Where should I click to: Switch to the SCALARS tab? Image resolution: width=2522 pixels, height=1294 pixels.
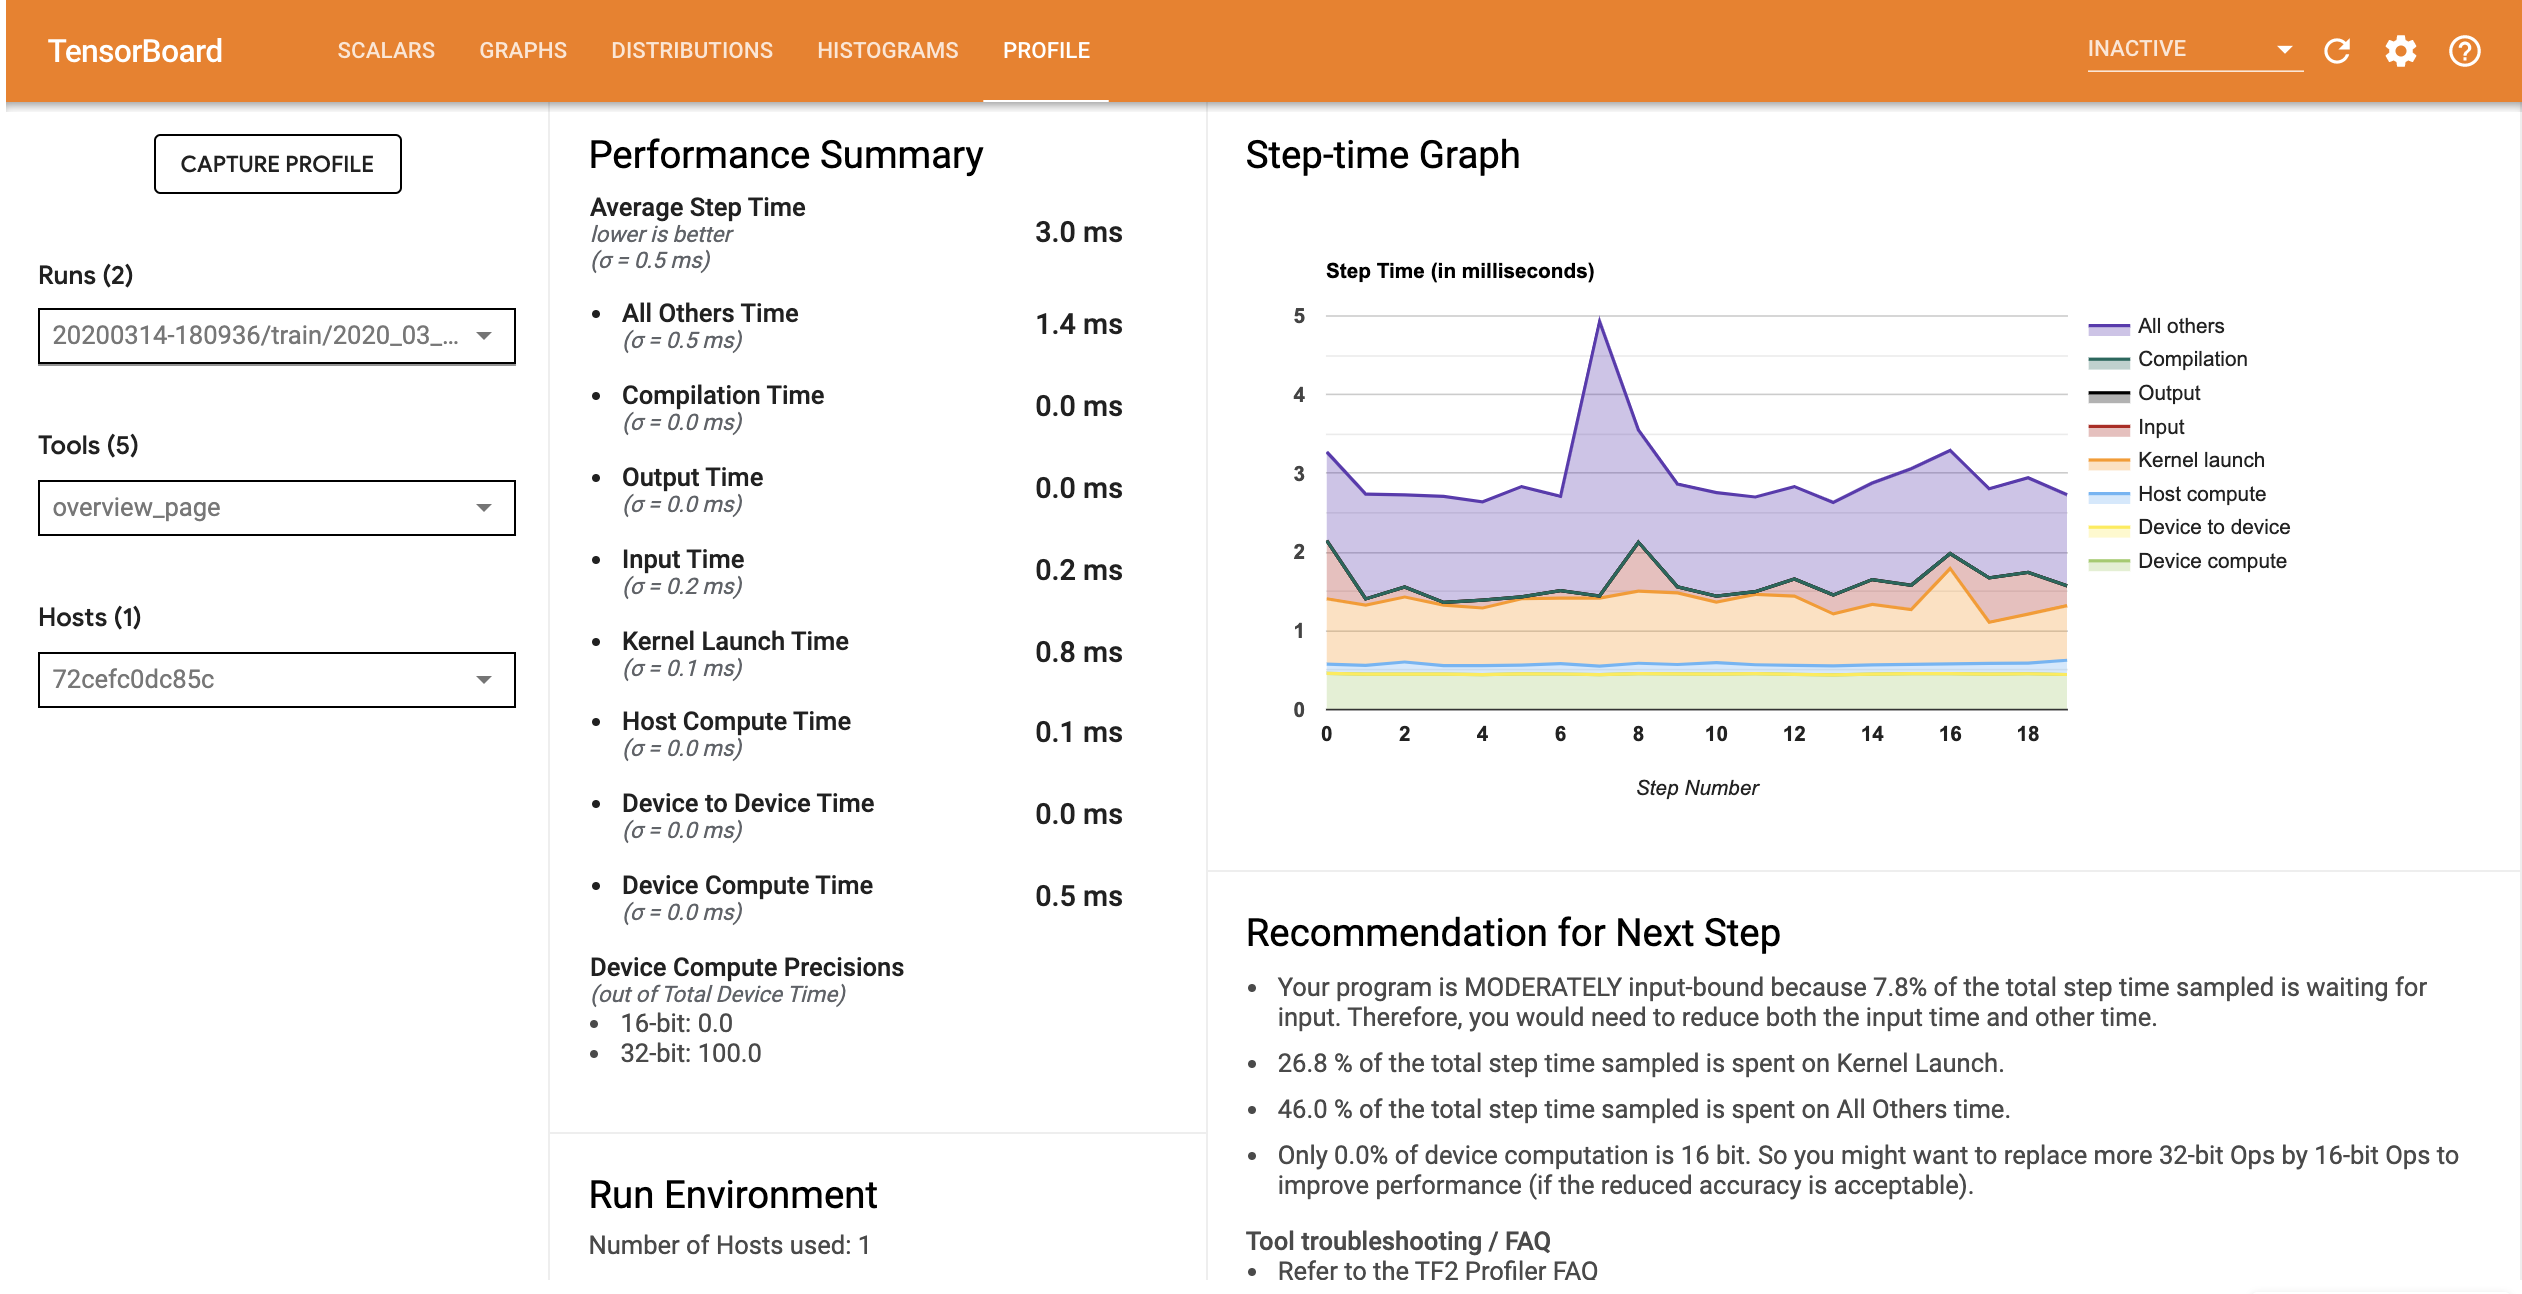385,51
